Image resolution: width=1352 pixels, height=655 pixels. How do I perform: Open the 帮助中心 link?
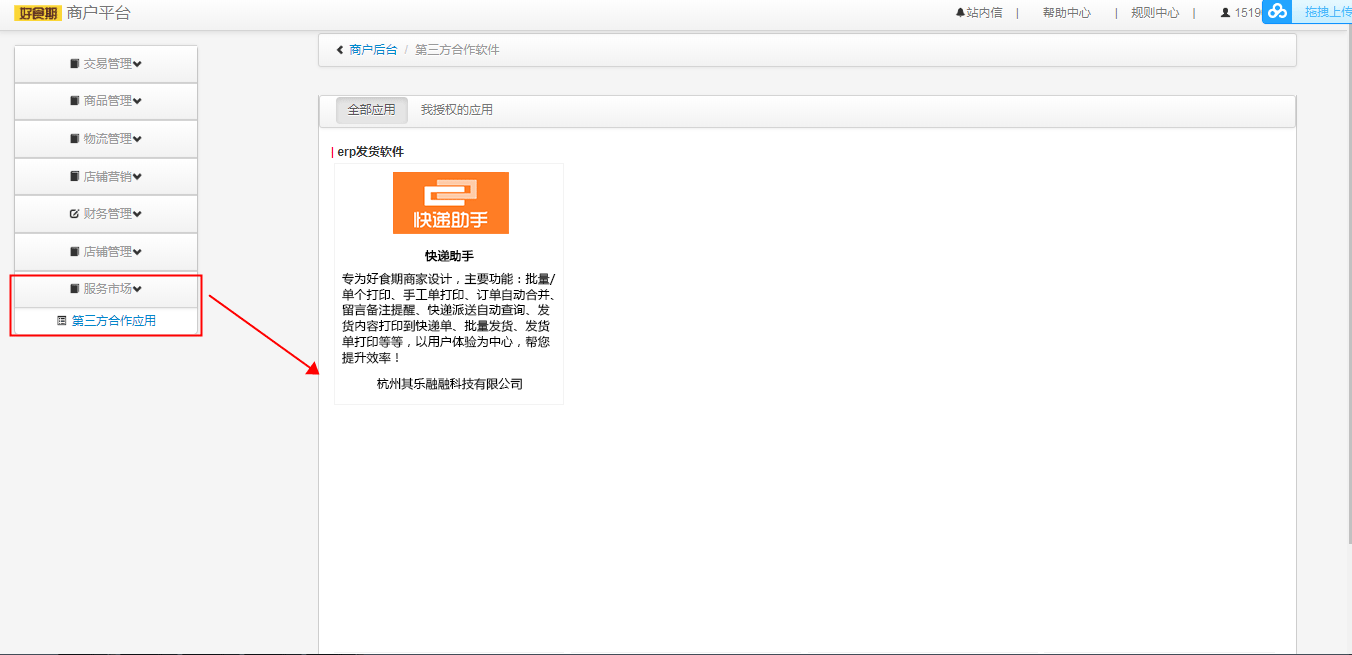(x=1067, y=13)
